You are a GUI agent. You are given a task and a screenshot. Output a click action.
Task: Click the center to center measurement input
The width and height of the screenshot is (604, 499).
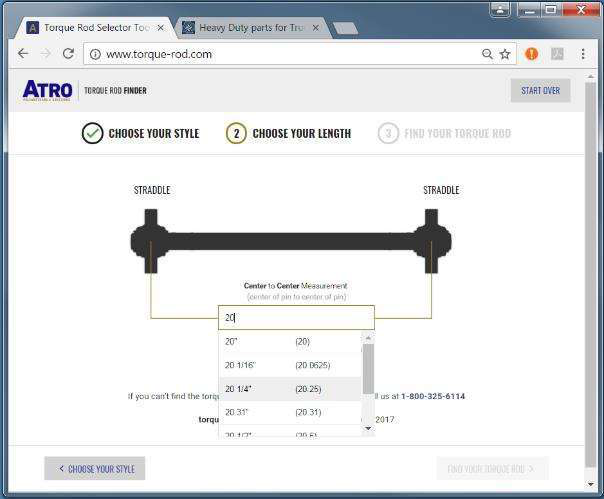tap(296, 318)
